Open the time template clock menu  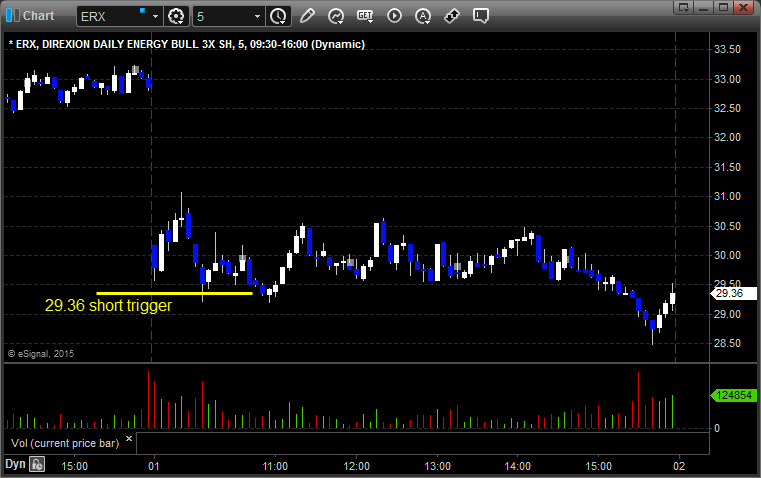pos(279,16)
